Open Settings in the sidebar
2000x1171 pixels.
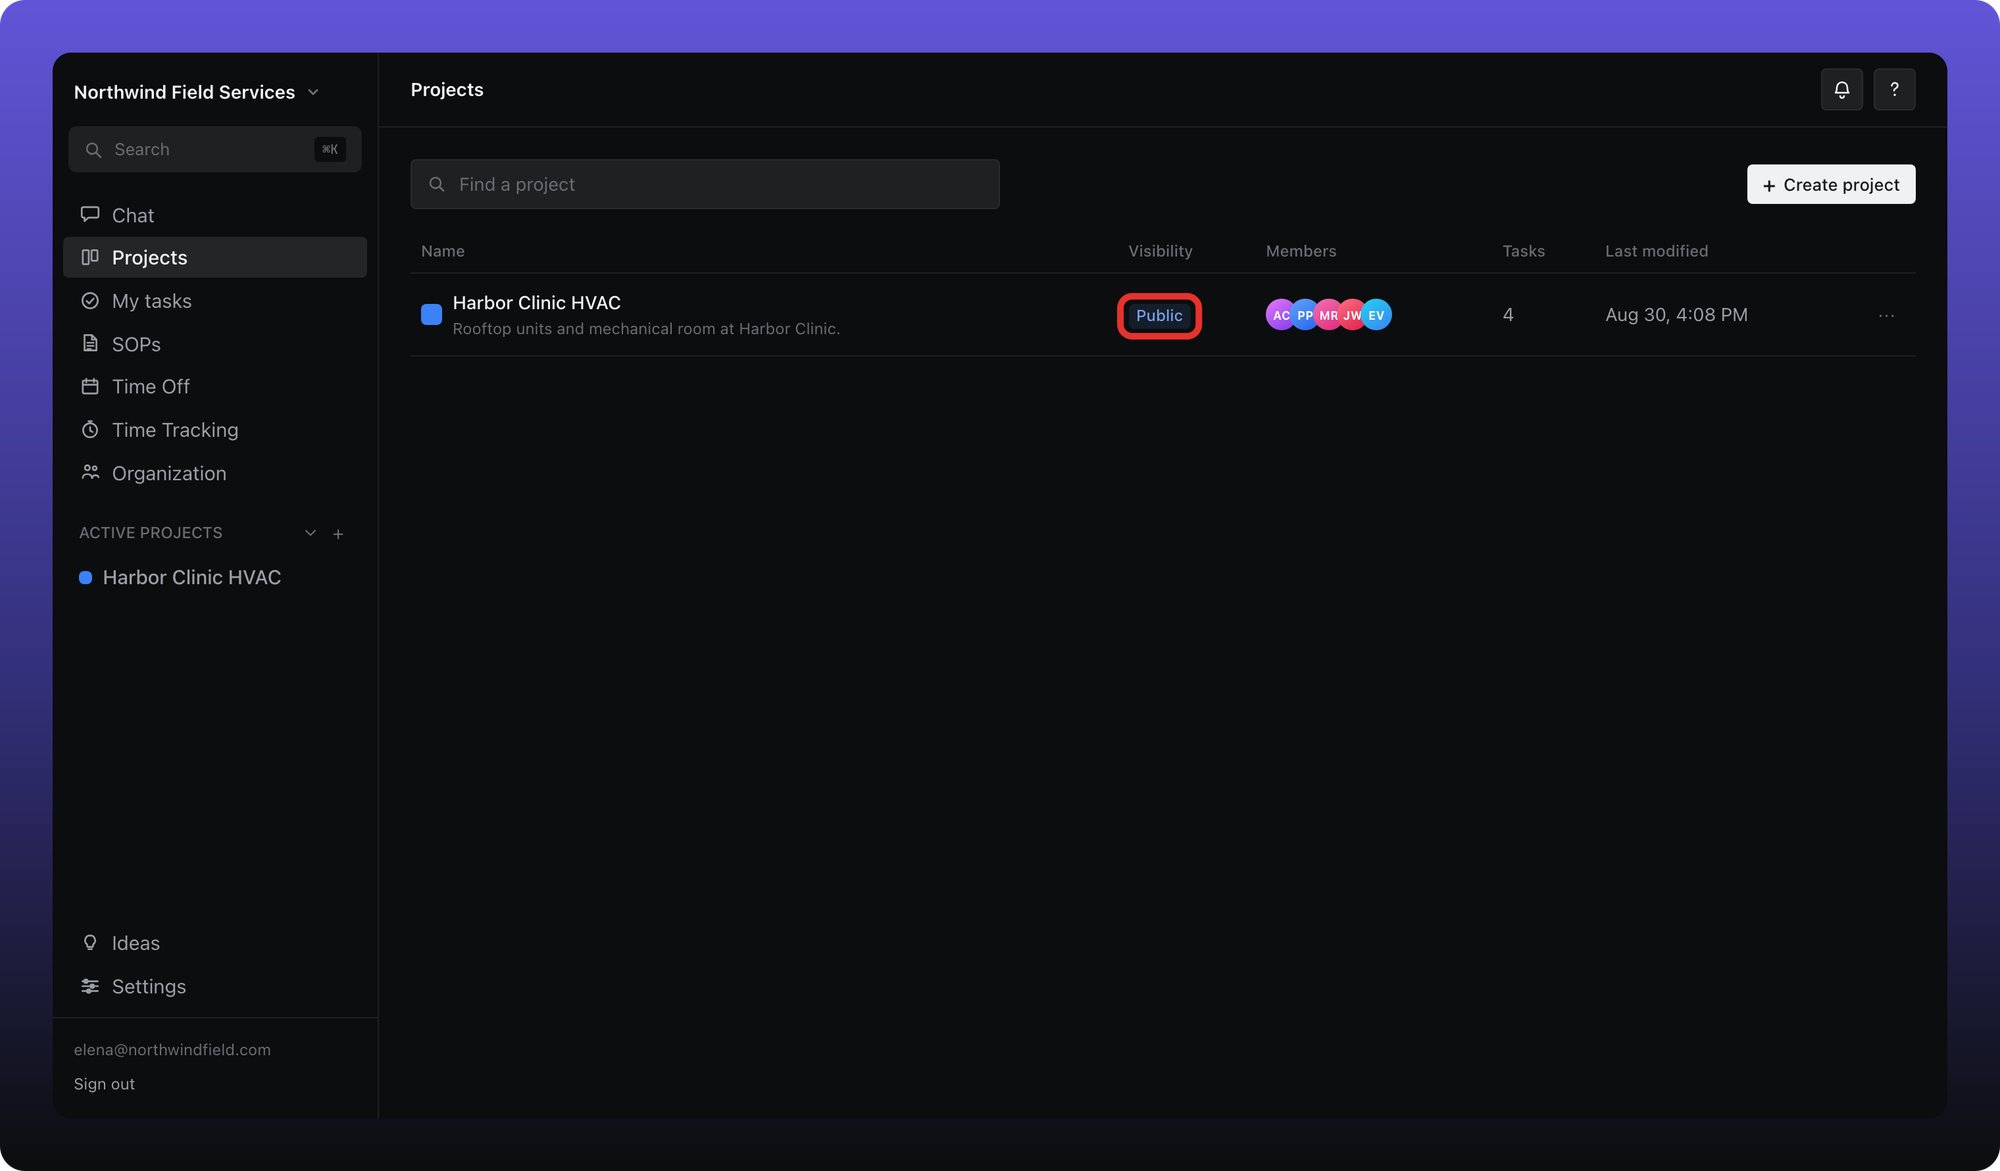pos(215,986)
